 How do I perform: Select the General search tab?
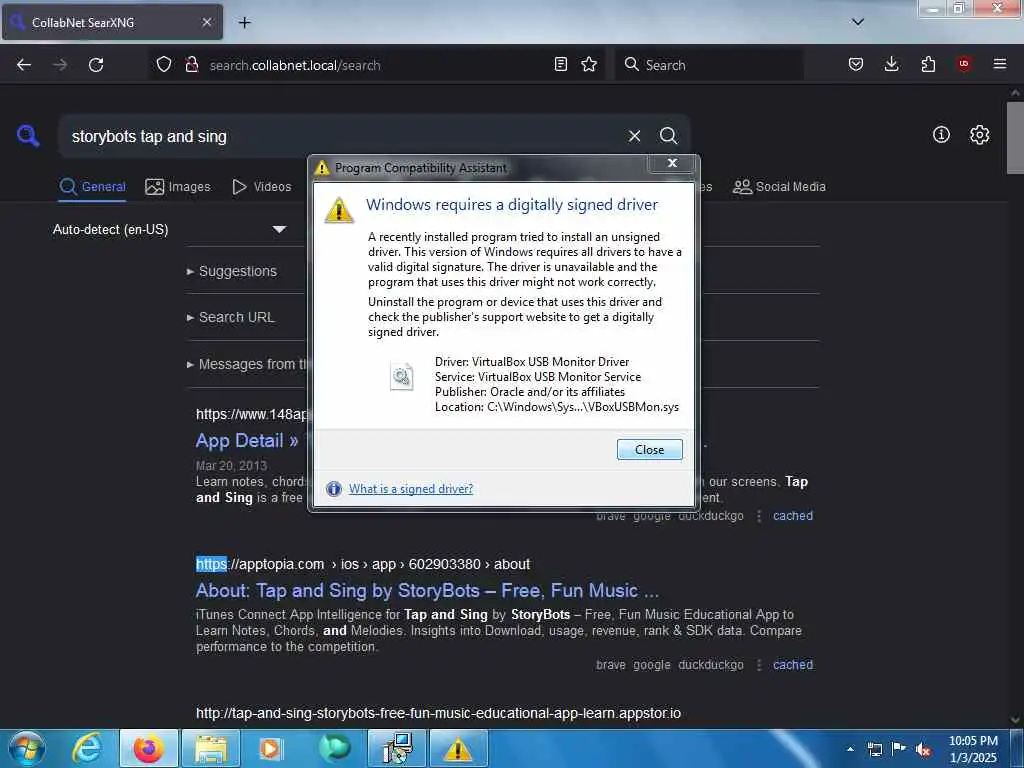tap(92, 187)
